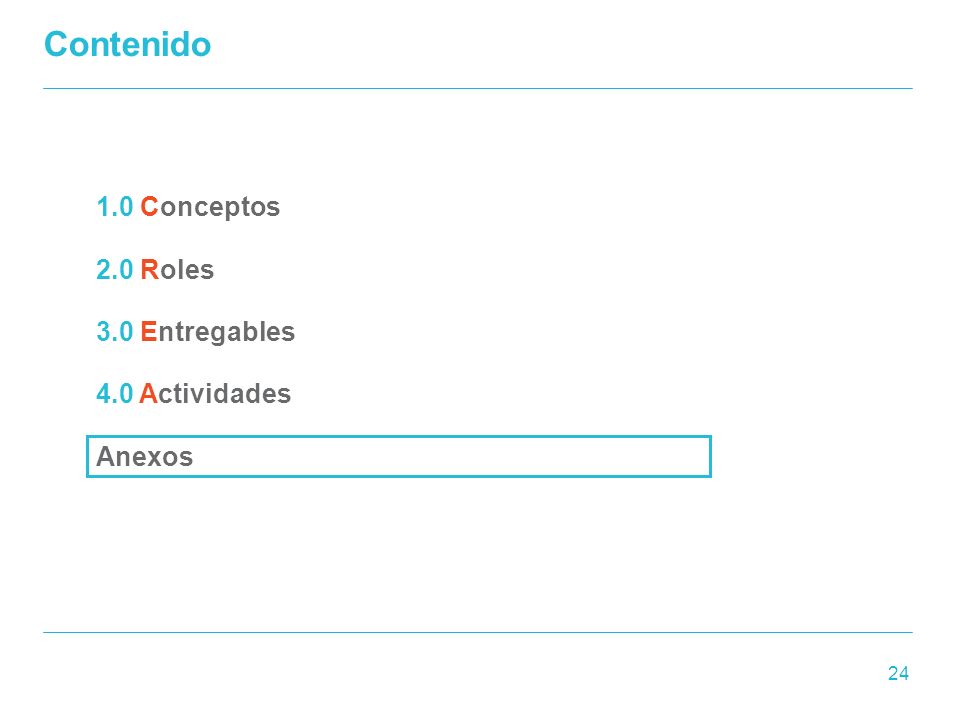The image size is (960, 720).
Task: Click empty space inside the Anexos box
Action: pos(453,457)
